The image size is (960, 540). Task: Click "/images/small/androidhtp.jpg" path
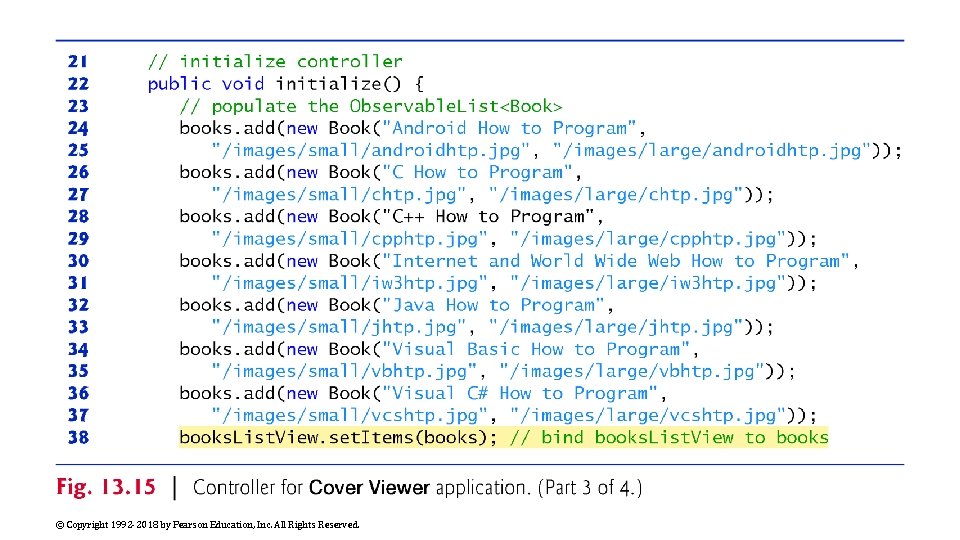370,150
